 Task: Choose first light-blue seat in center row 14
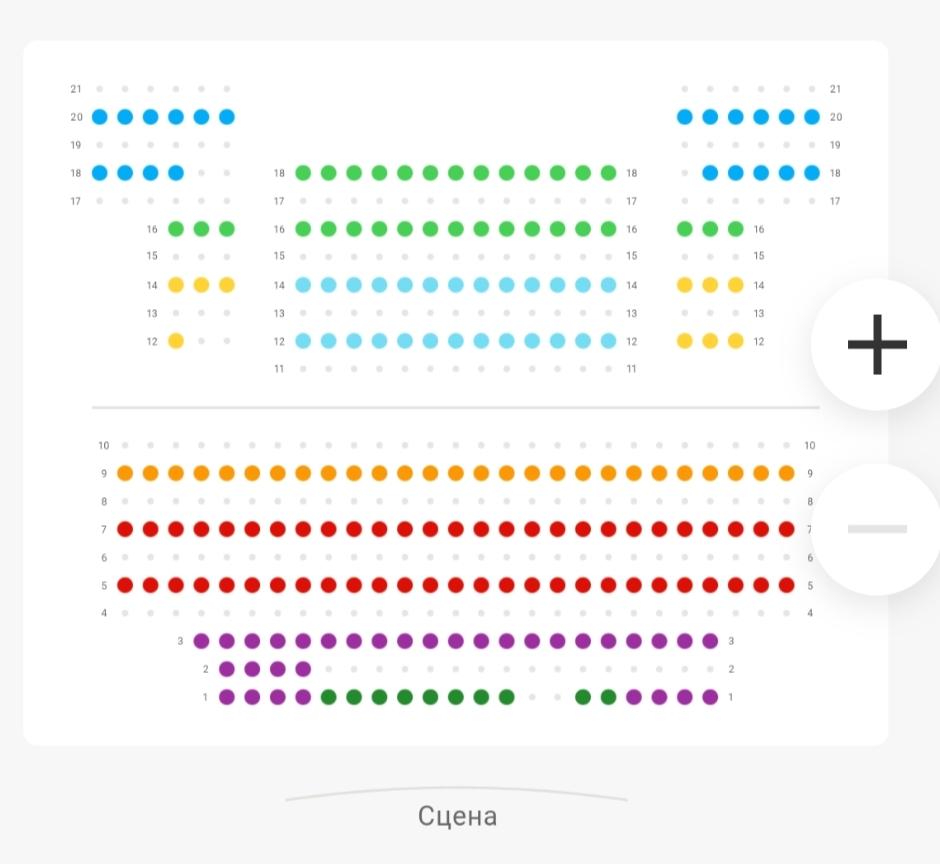pos(303,285)
